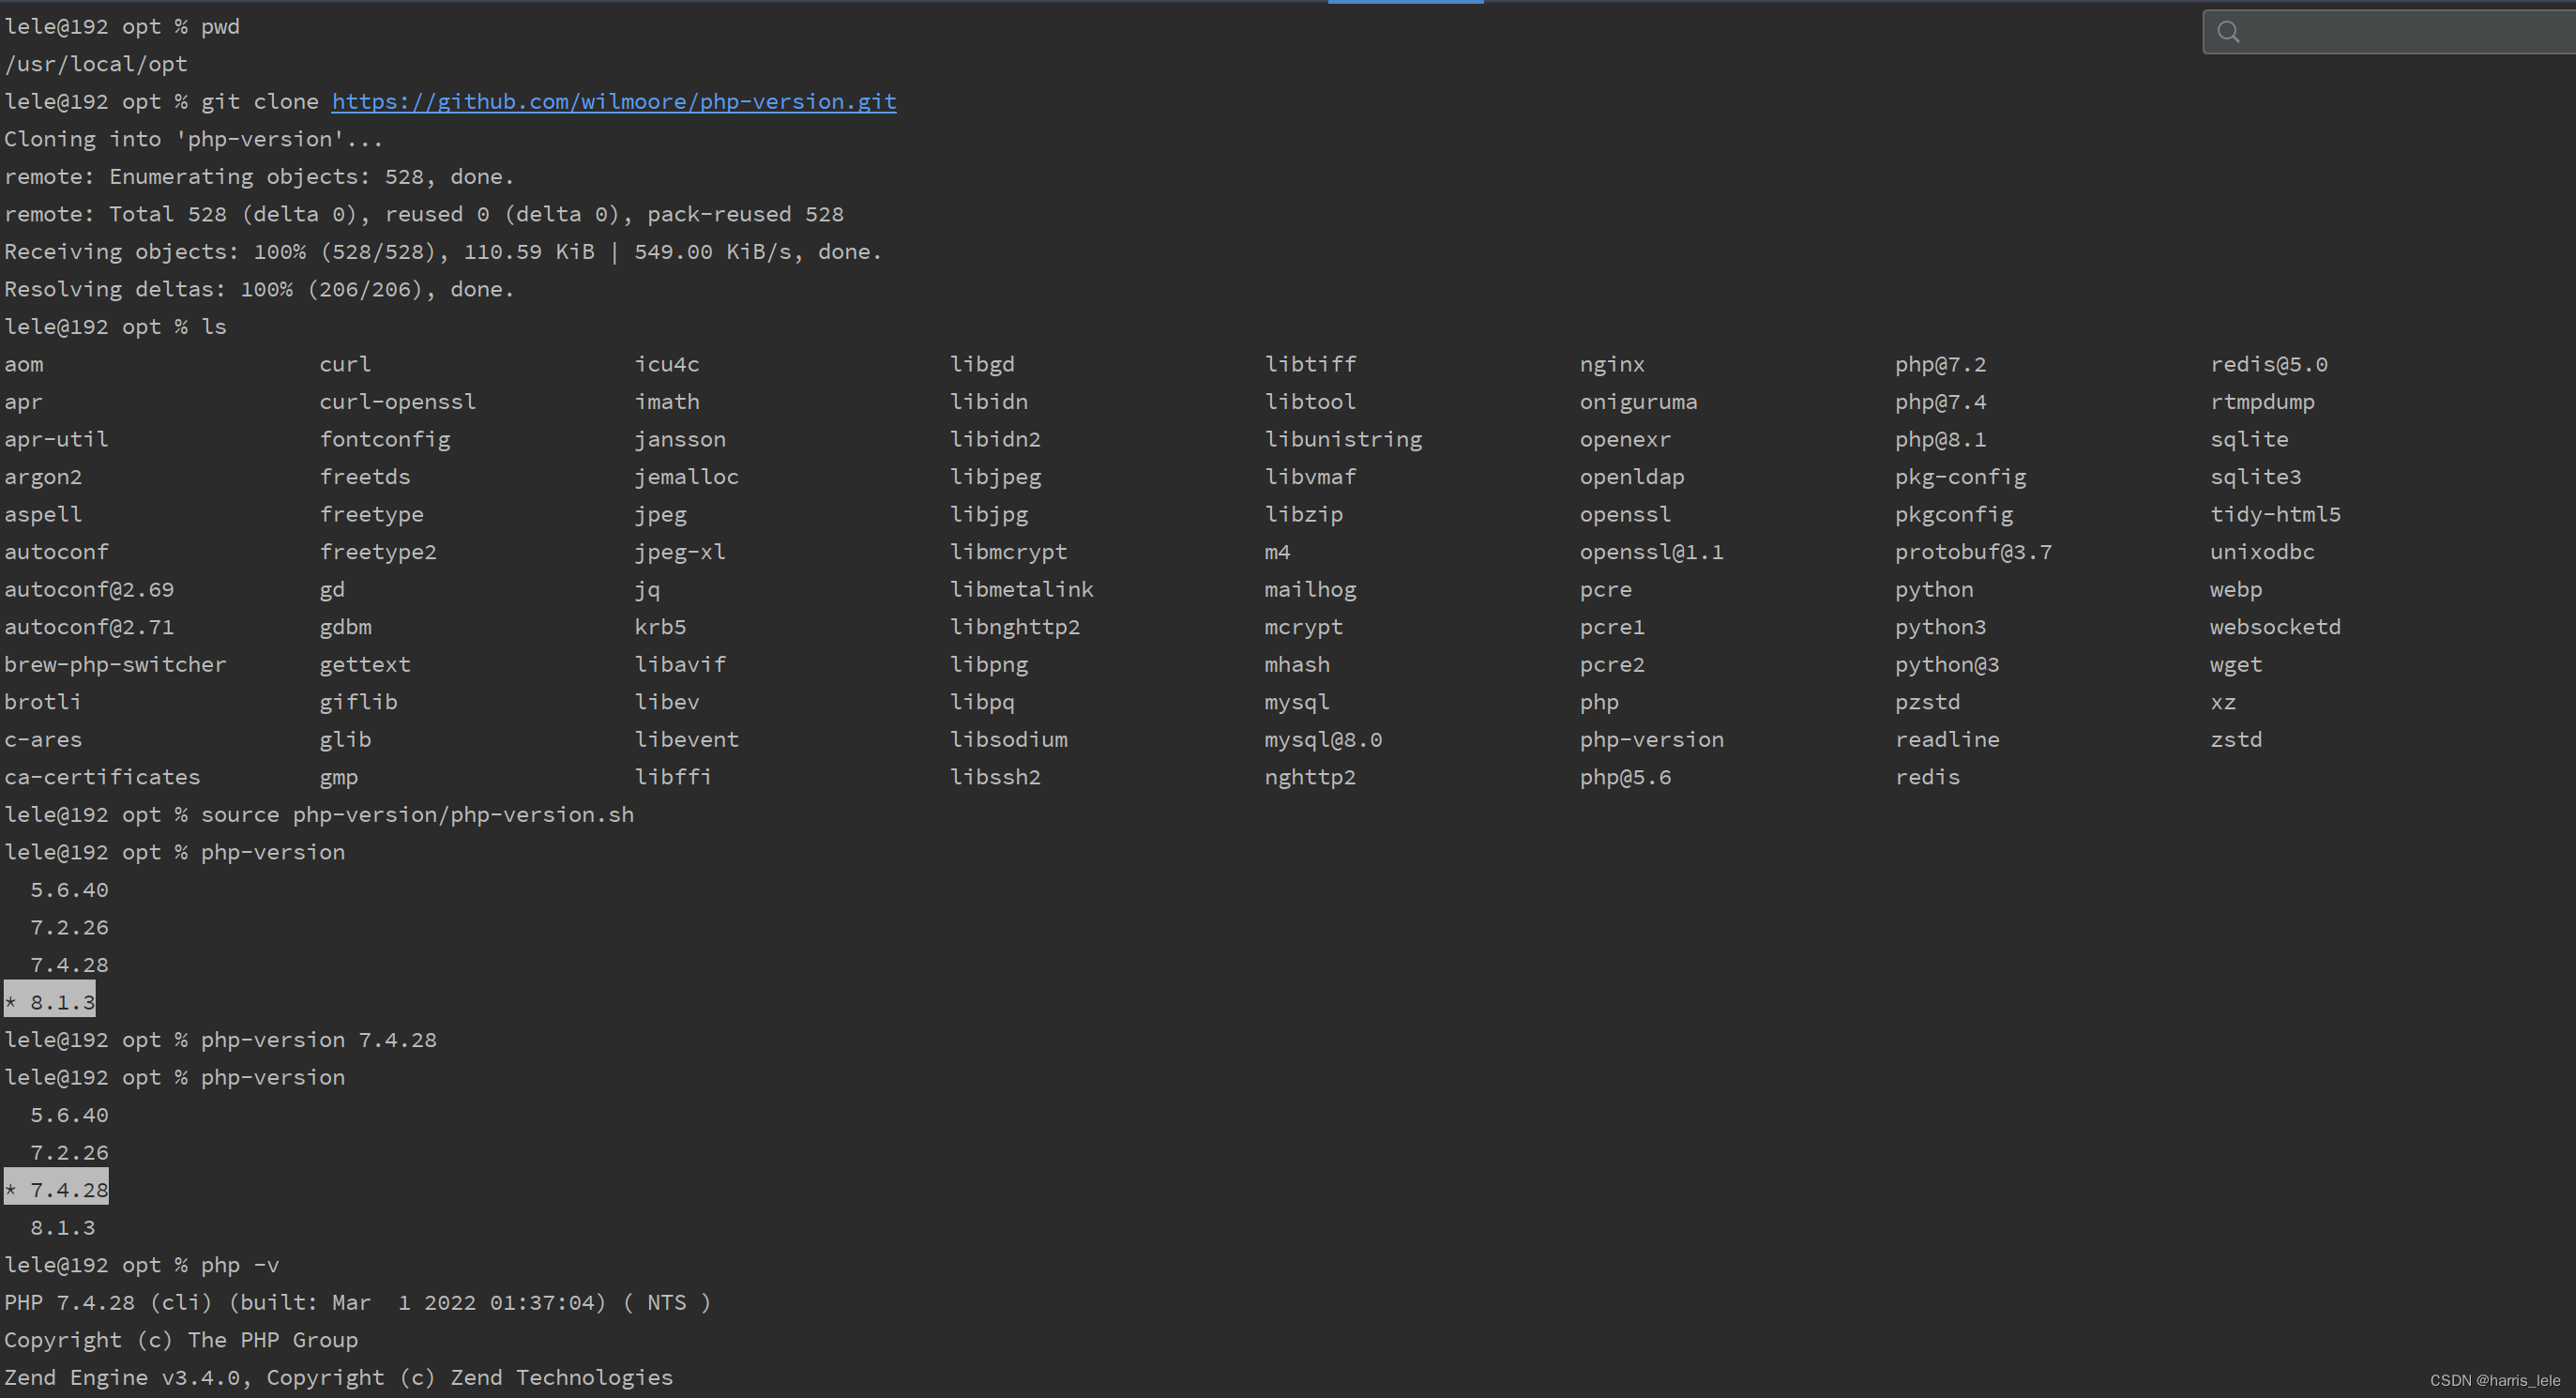Click the highlighted '* 8.1.3' version line
The height and width of the screenshot is (1398, 2576).
click(x=50, y=1002)
